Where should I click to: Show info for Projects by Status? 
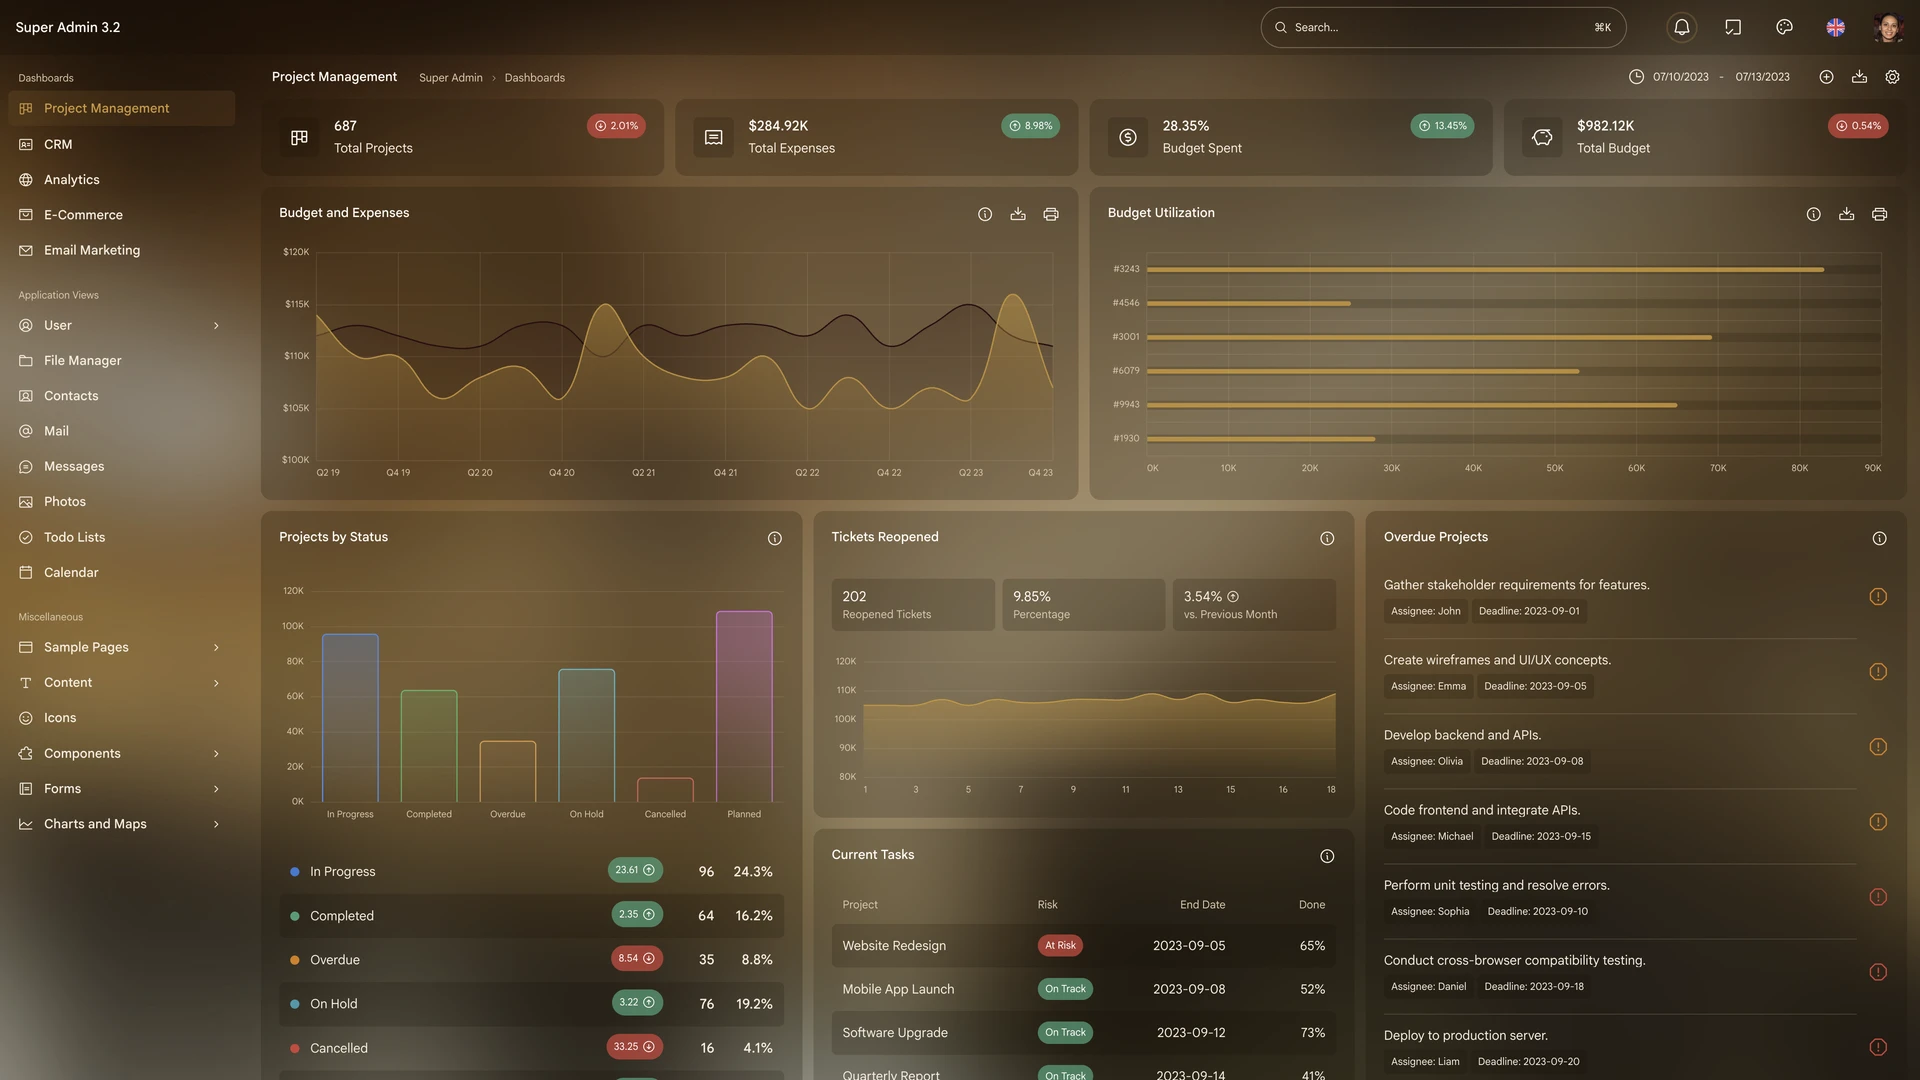tap(774, 538)
